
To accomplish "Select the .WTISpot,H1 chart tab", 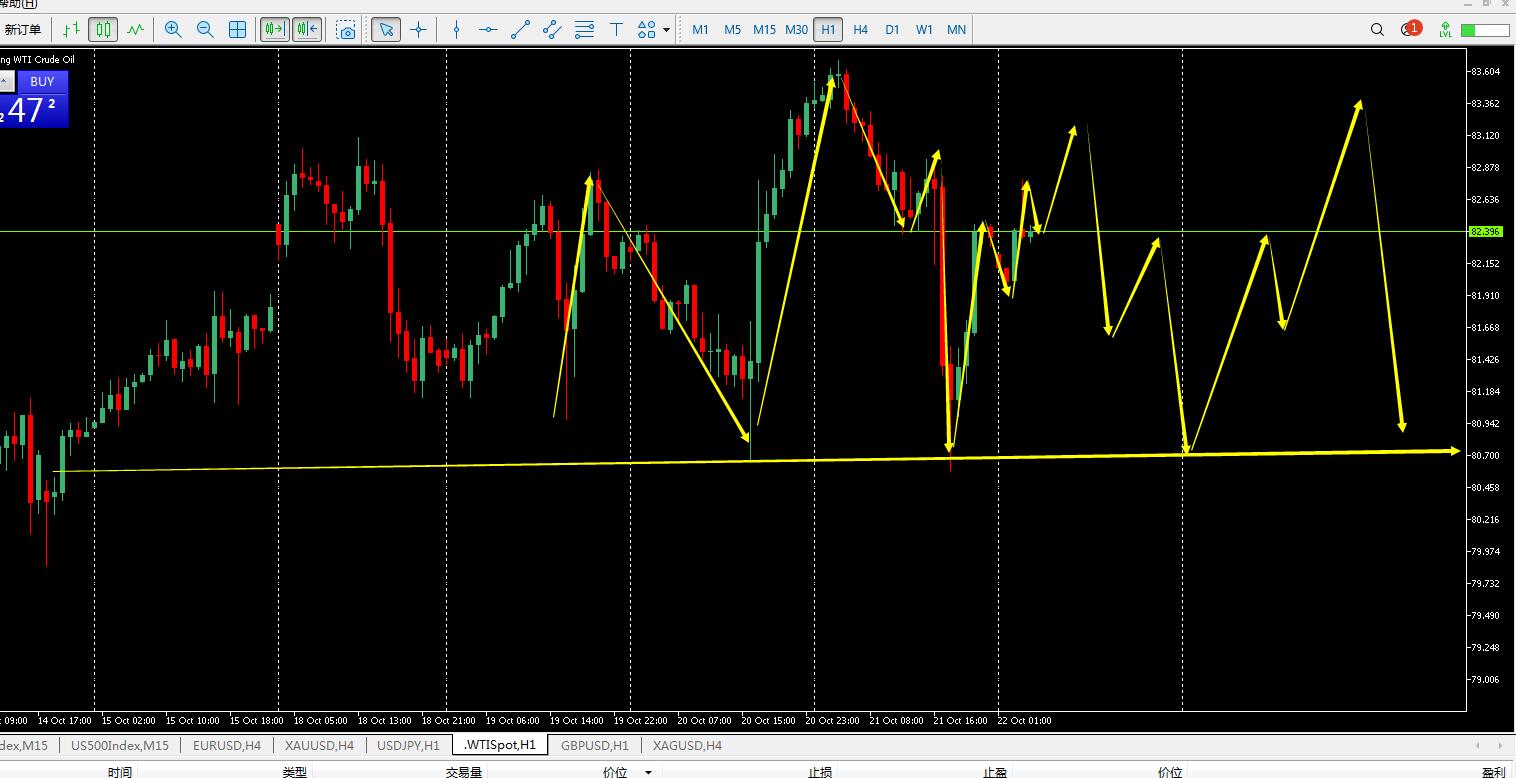I will pos(500,745).
